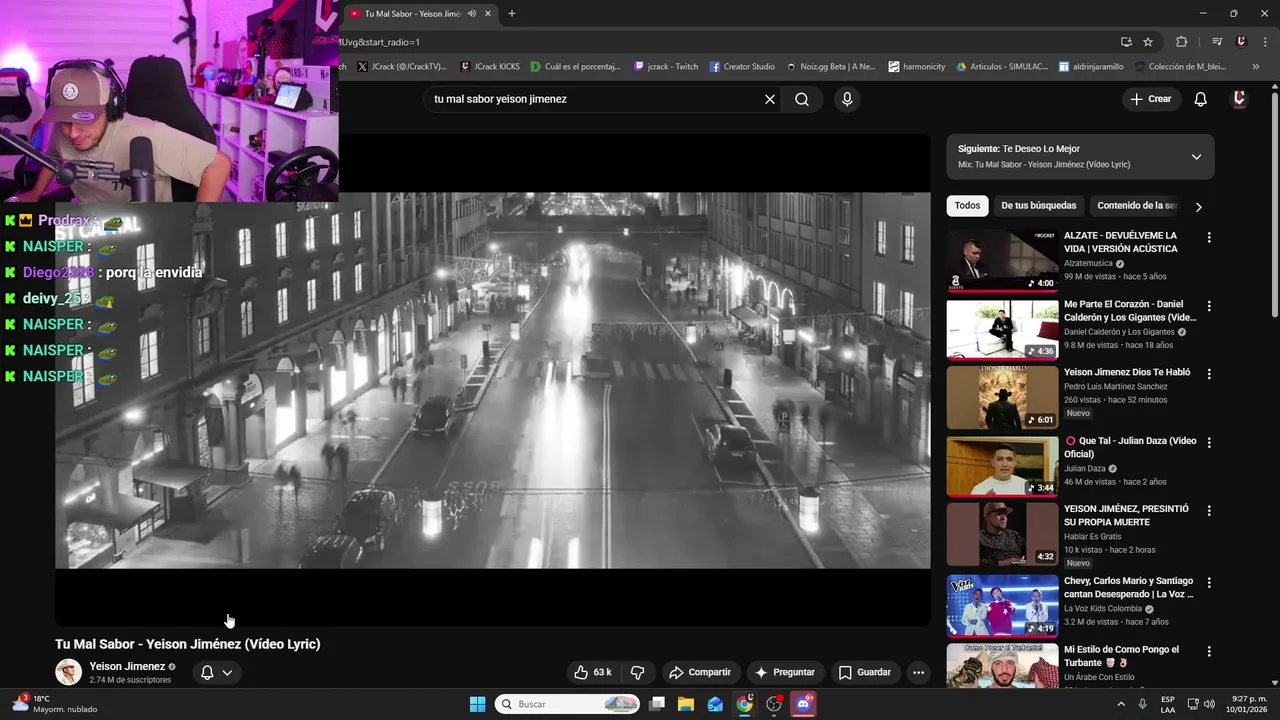Clear the YouTube search box text
The image size is (1280, 720).
coord(770,99)
